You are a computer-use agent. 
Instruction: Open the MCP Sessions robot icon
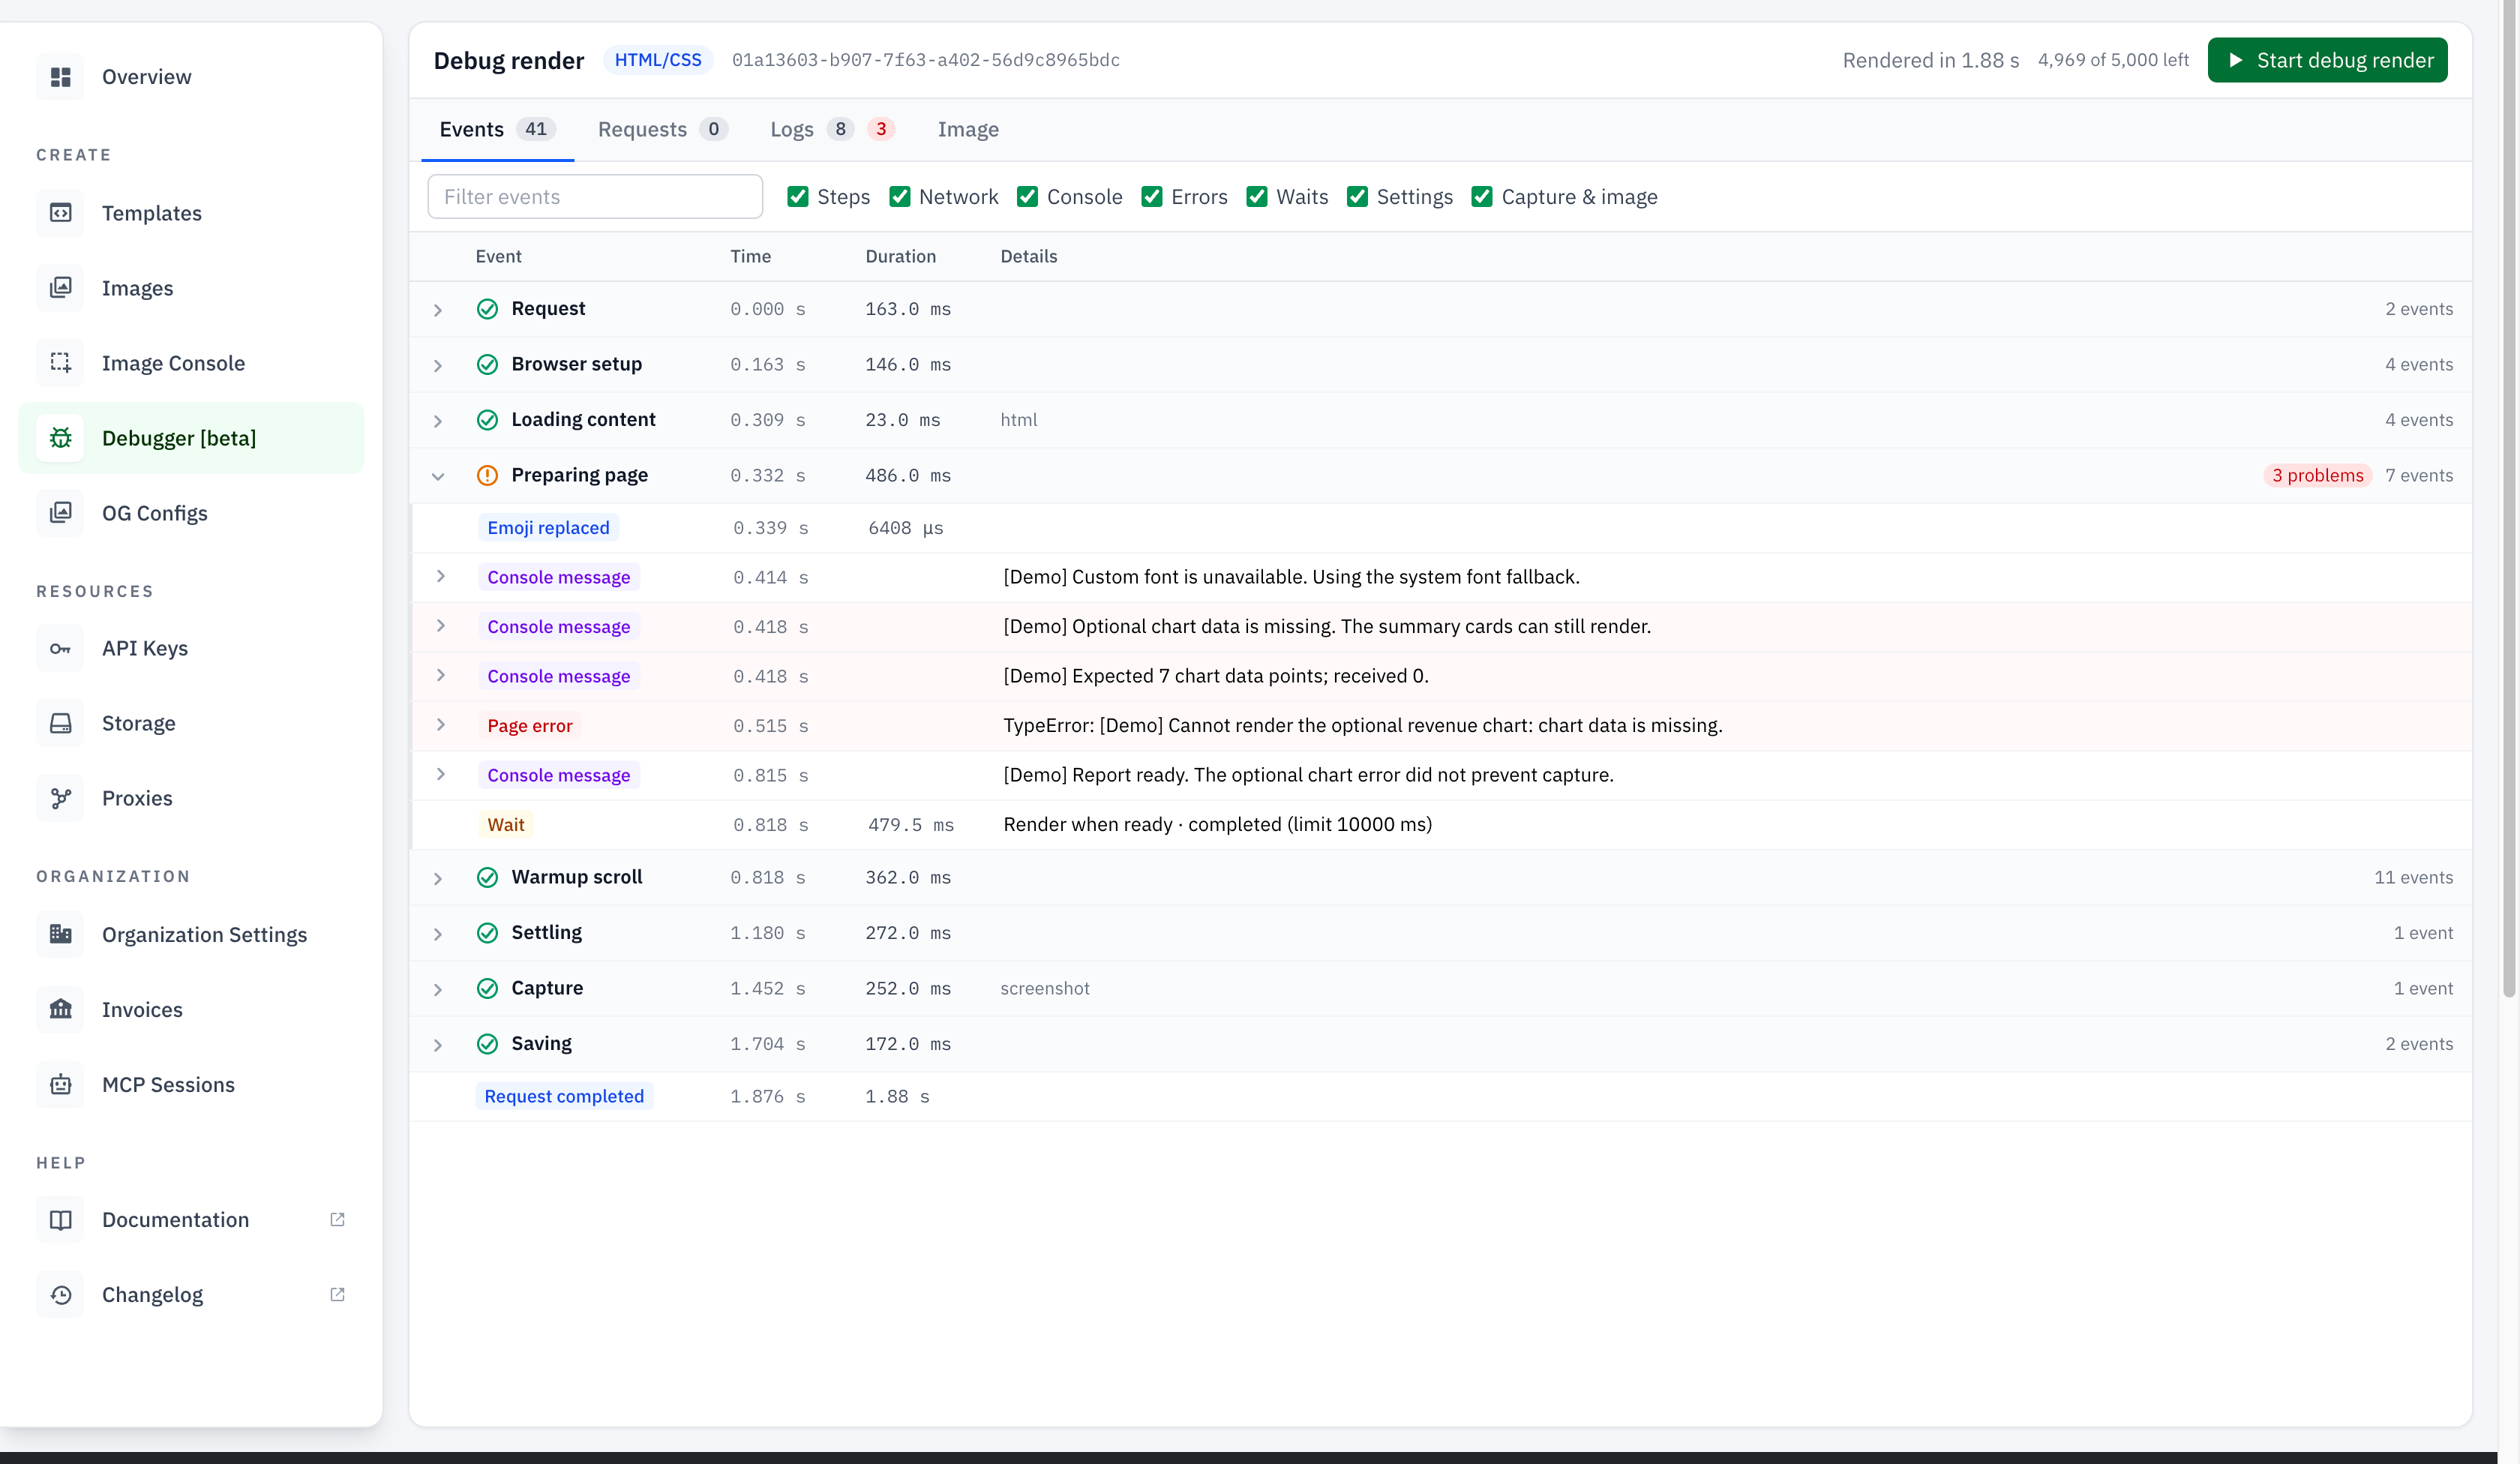[x=61, y=1084]
